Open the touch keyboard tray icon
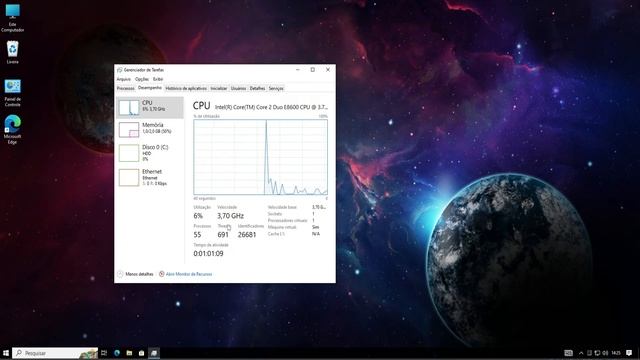Image resolution: width=640 pixels, height=360 pixels. pyautogui.click(x=569, y=353)
